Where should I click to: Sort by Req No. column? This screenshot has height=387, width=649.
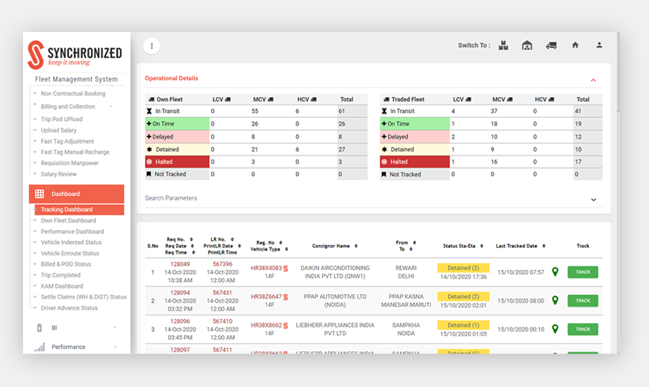tap(191, 239)
